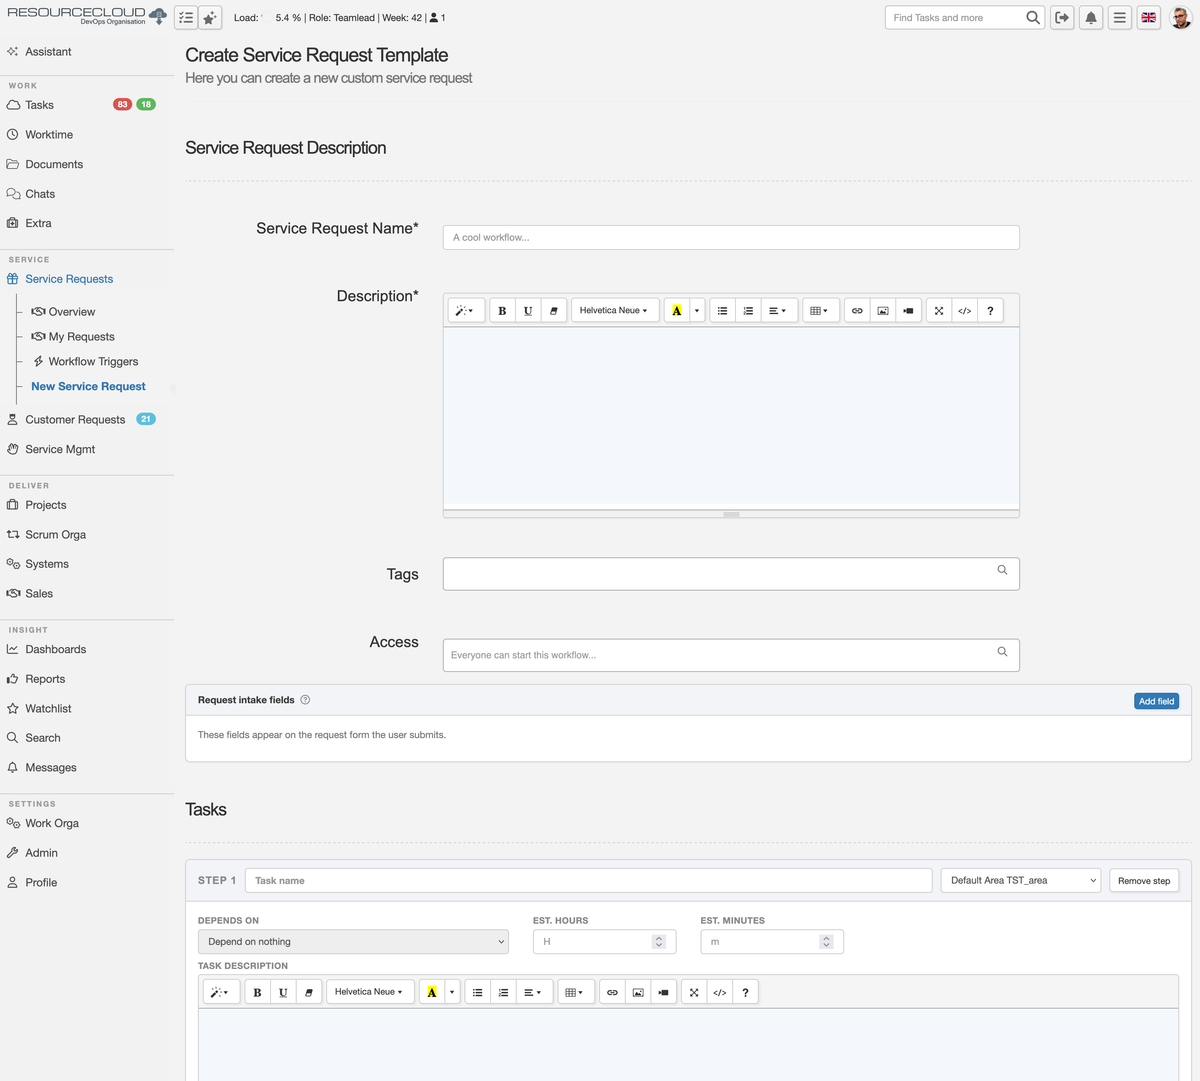Viewport: 1200px width, 1081px height.
Task: Select Workflow Triggers under Service Requests
Action: click(x=93, y=362)
